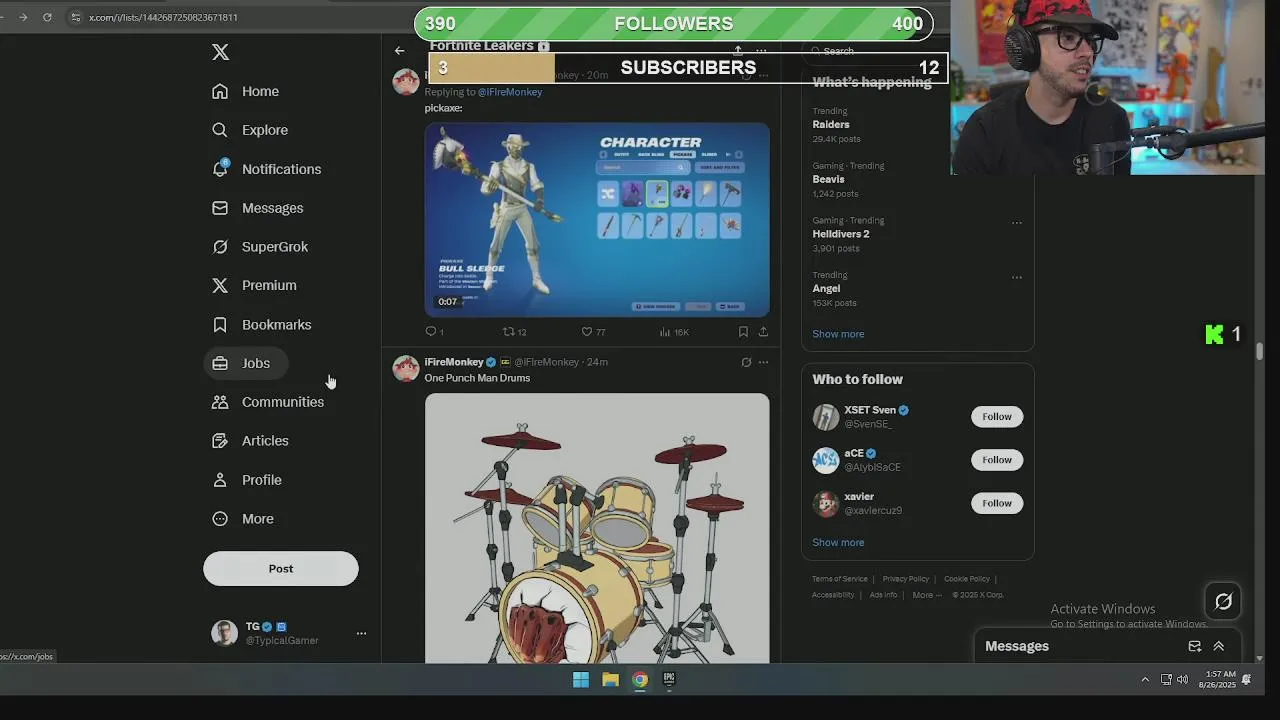1280x720 pixels.
Task: Follow xavier
Action: (x=997, y=503)
